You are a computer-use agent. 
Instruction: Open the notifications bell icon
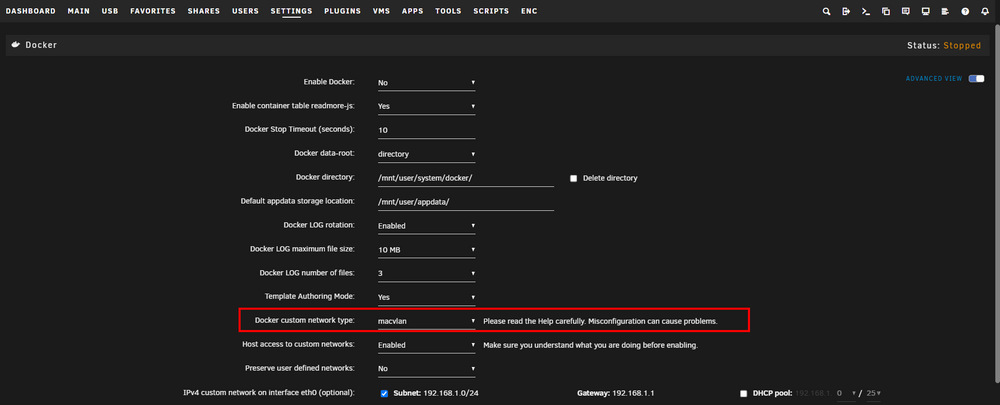(985, 11)
